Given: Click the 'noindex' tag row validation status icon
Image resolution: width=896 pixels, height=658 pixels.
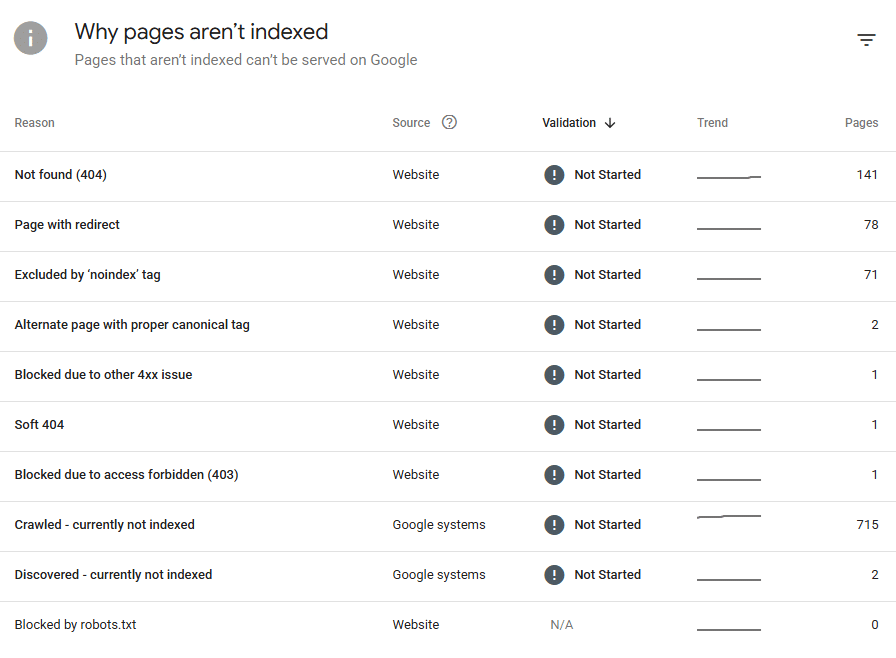Looking at the screenshot, I should [554, 275].
